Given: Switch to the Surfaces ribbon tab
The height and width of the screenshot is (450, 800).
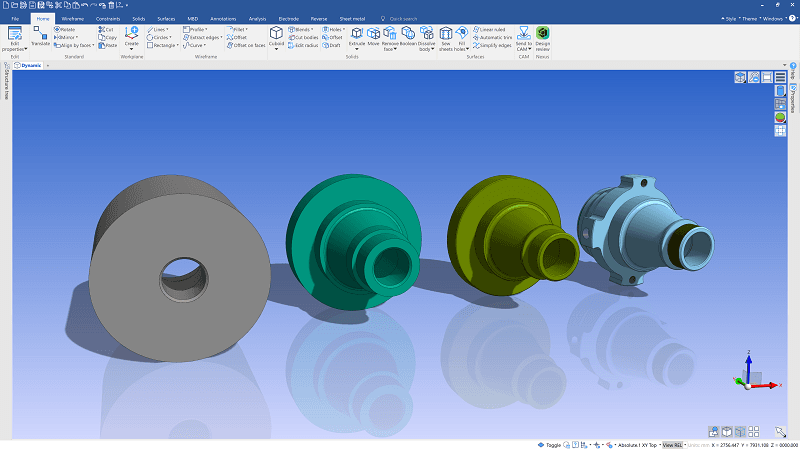Looking at the screenshot, I should (x=166, y=18).
